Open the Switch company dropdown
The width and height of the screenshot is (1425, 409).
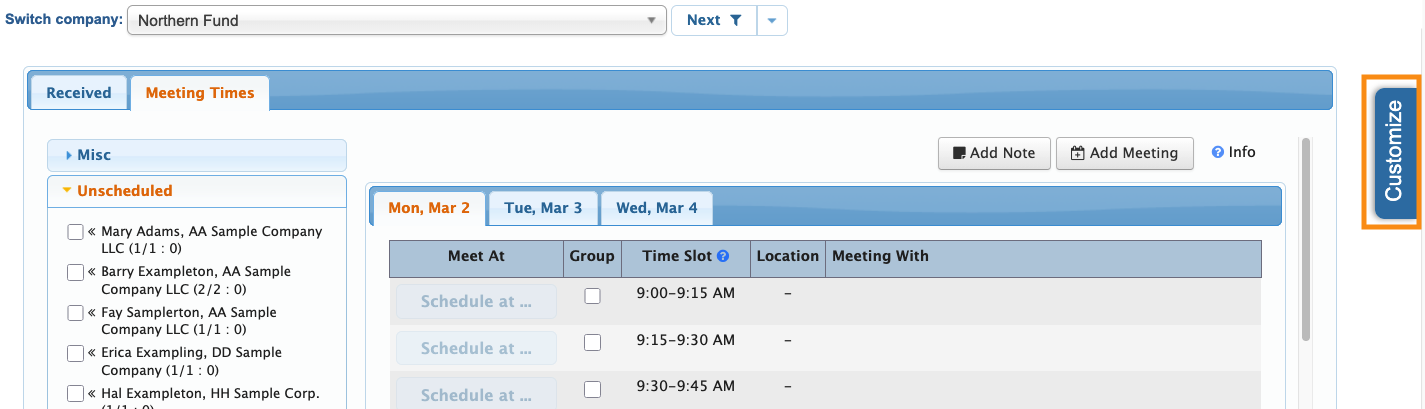tap(397, 20)
